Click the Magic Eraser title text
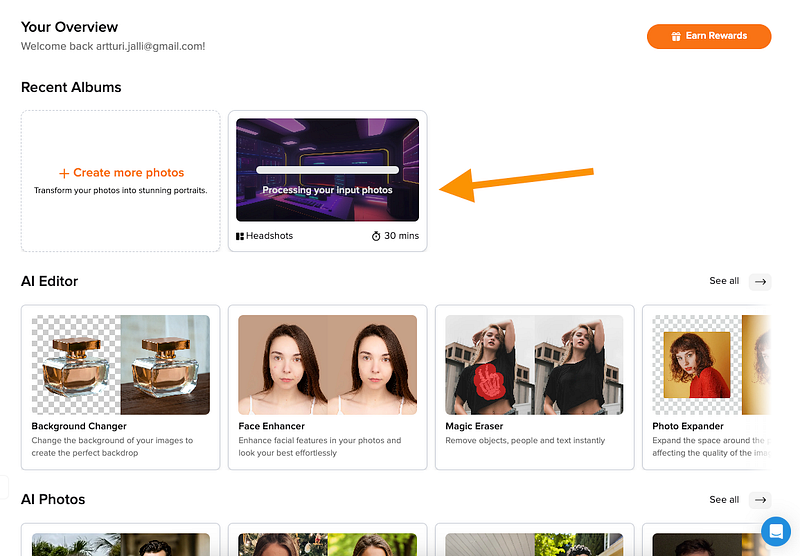 (x=474, y=426)
